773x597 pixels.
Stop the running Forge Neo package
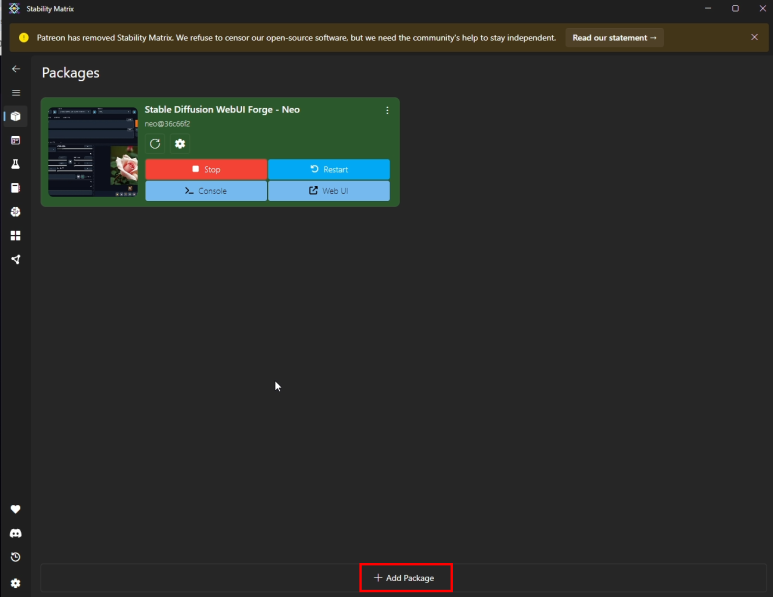point(206,169)
